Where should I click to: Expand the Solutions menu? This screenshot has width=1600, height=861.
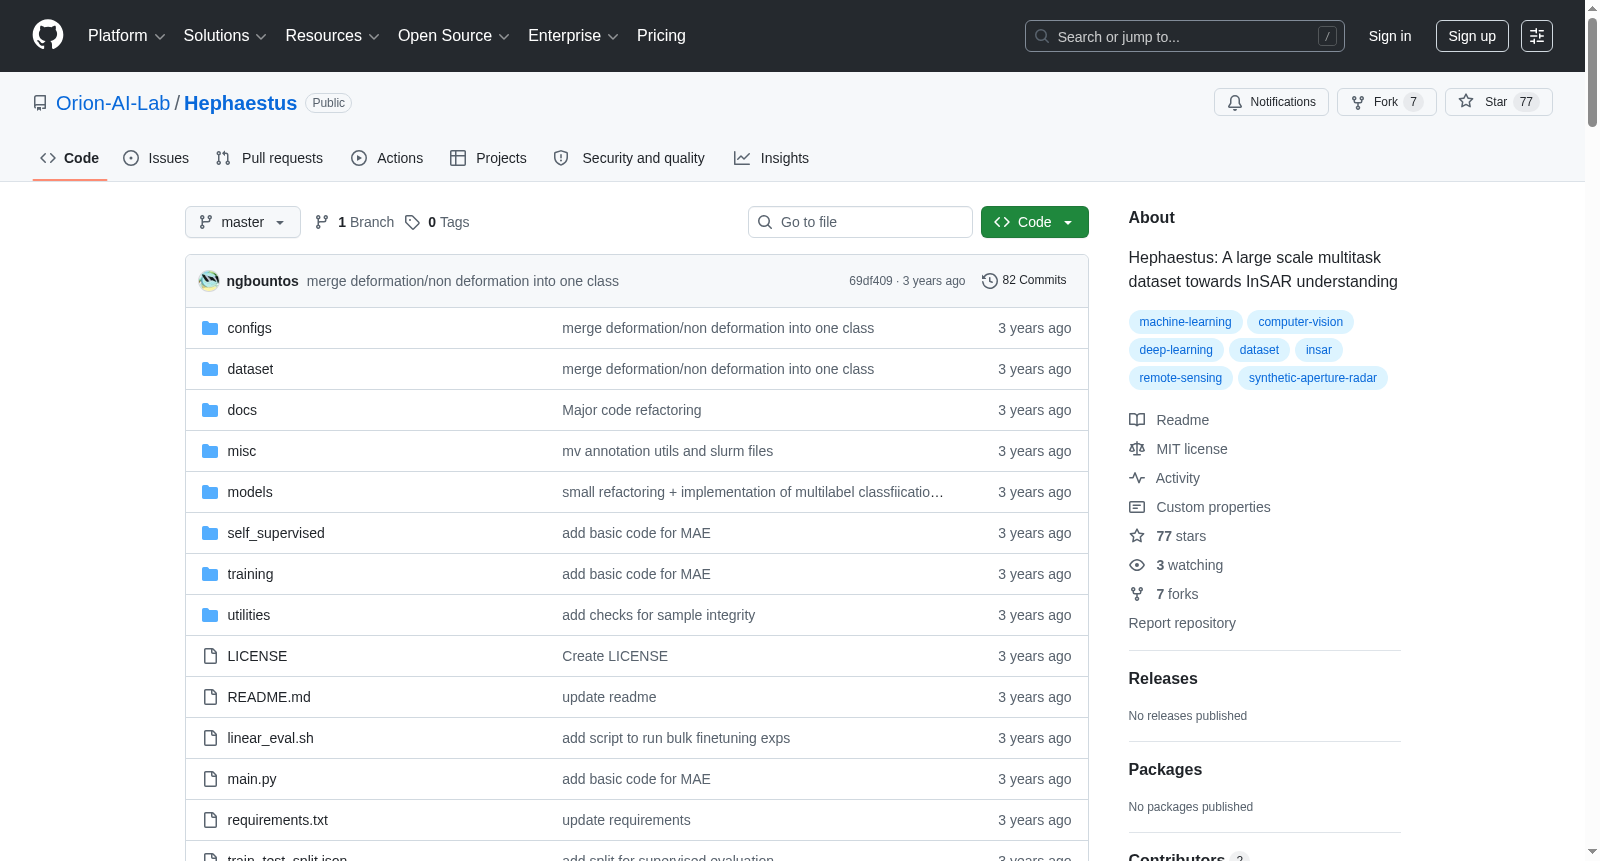[225, 36]
